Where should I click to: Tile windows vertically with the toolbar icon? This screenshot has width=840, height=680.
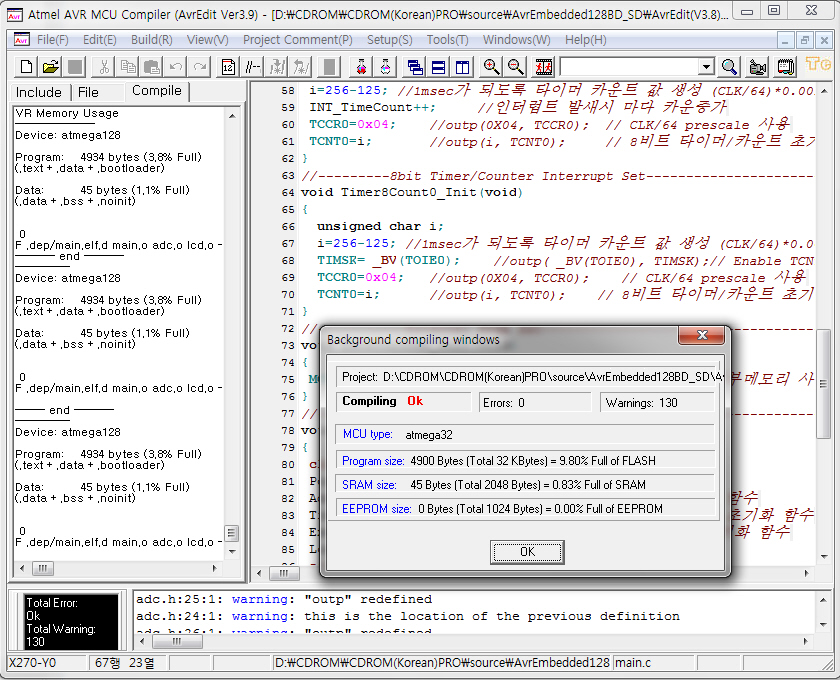coord(462,67)
